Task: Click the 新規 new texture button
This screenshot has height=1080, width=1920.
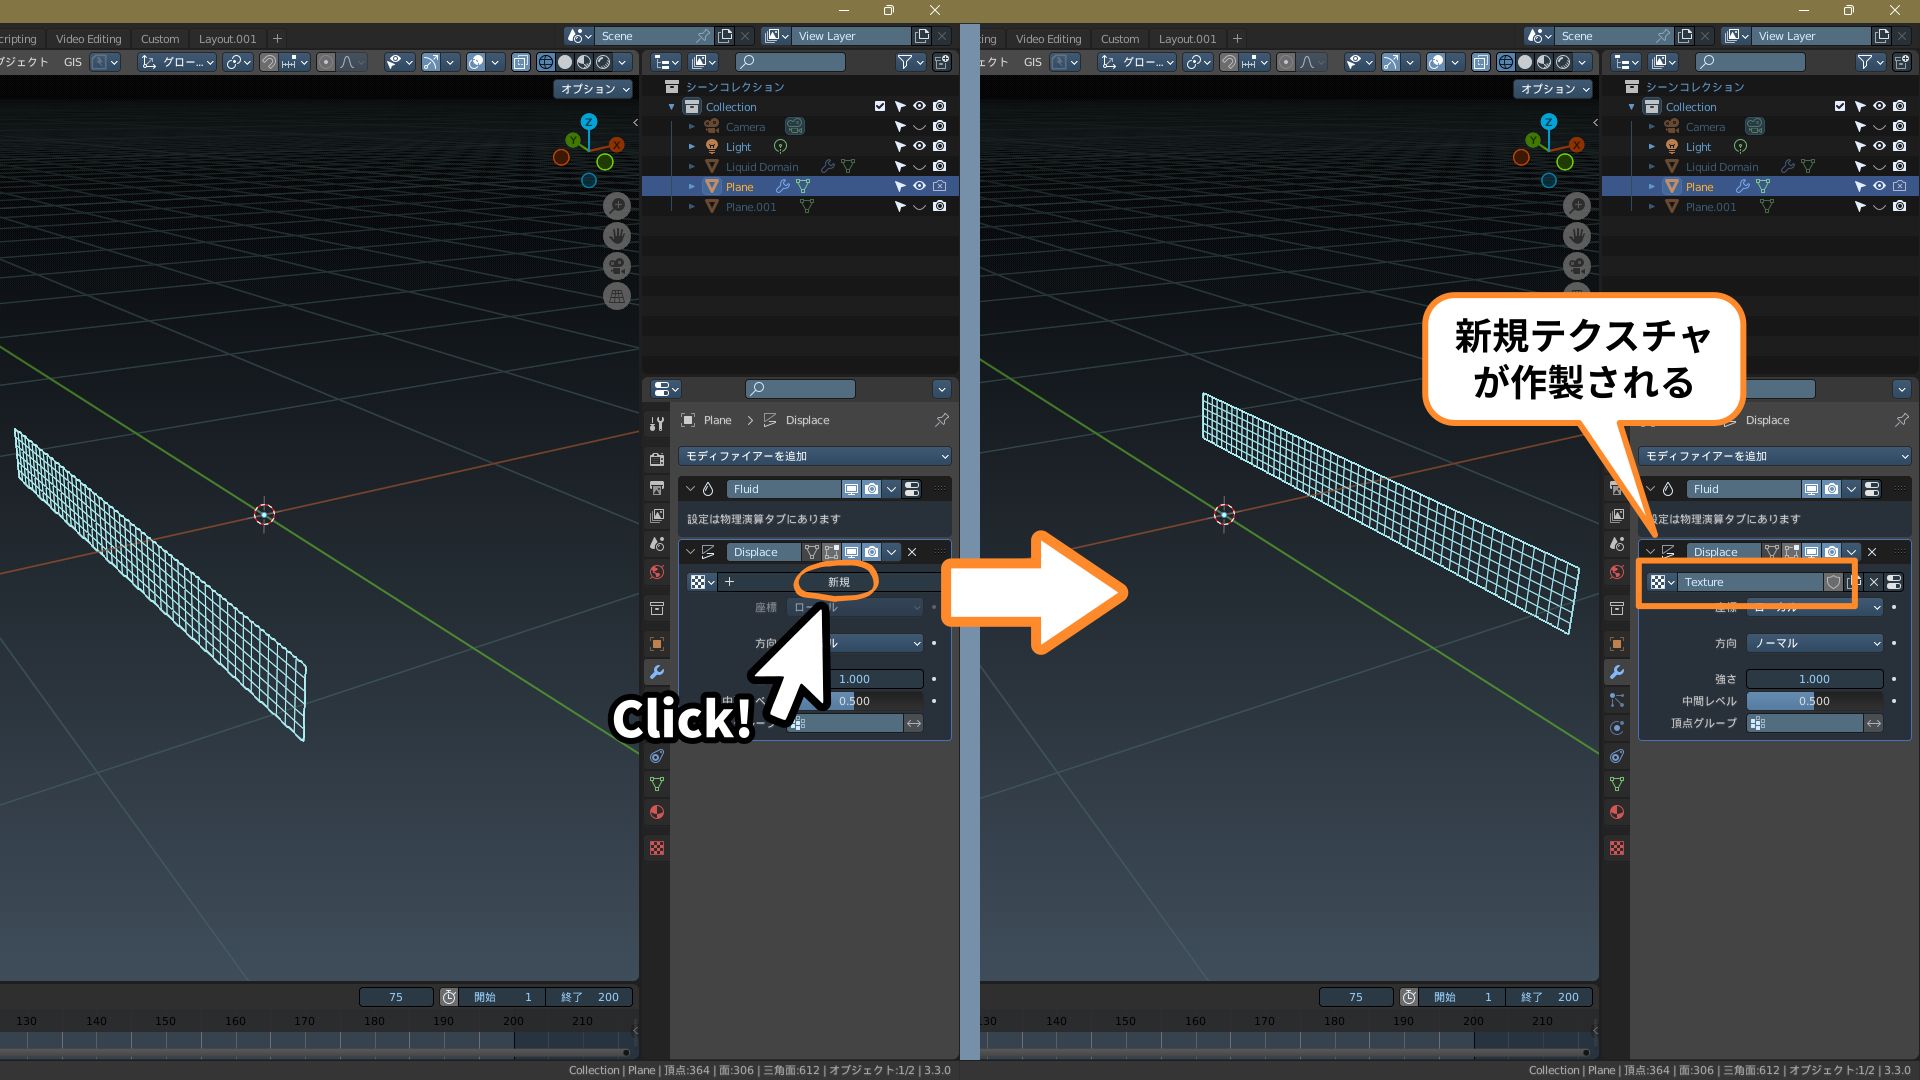Action: tap(837, 582)
